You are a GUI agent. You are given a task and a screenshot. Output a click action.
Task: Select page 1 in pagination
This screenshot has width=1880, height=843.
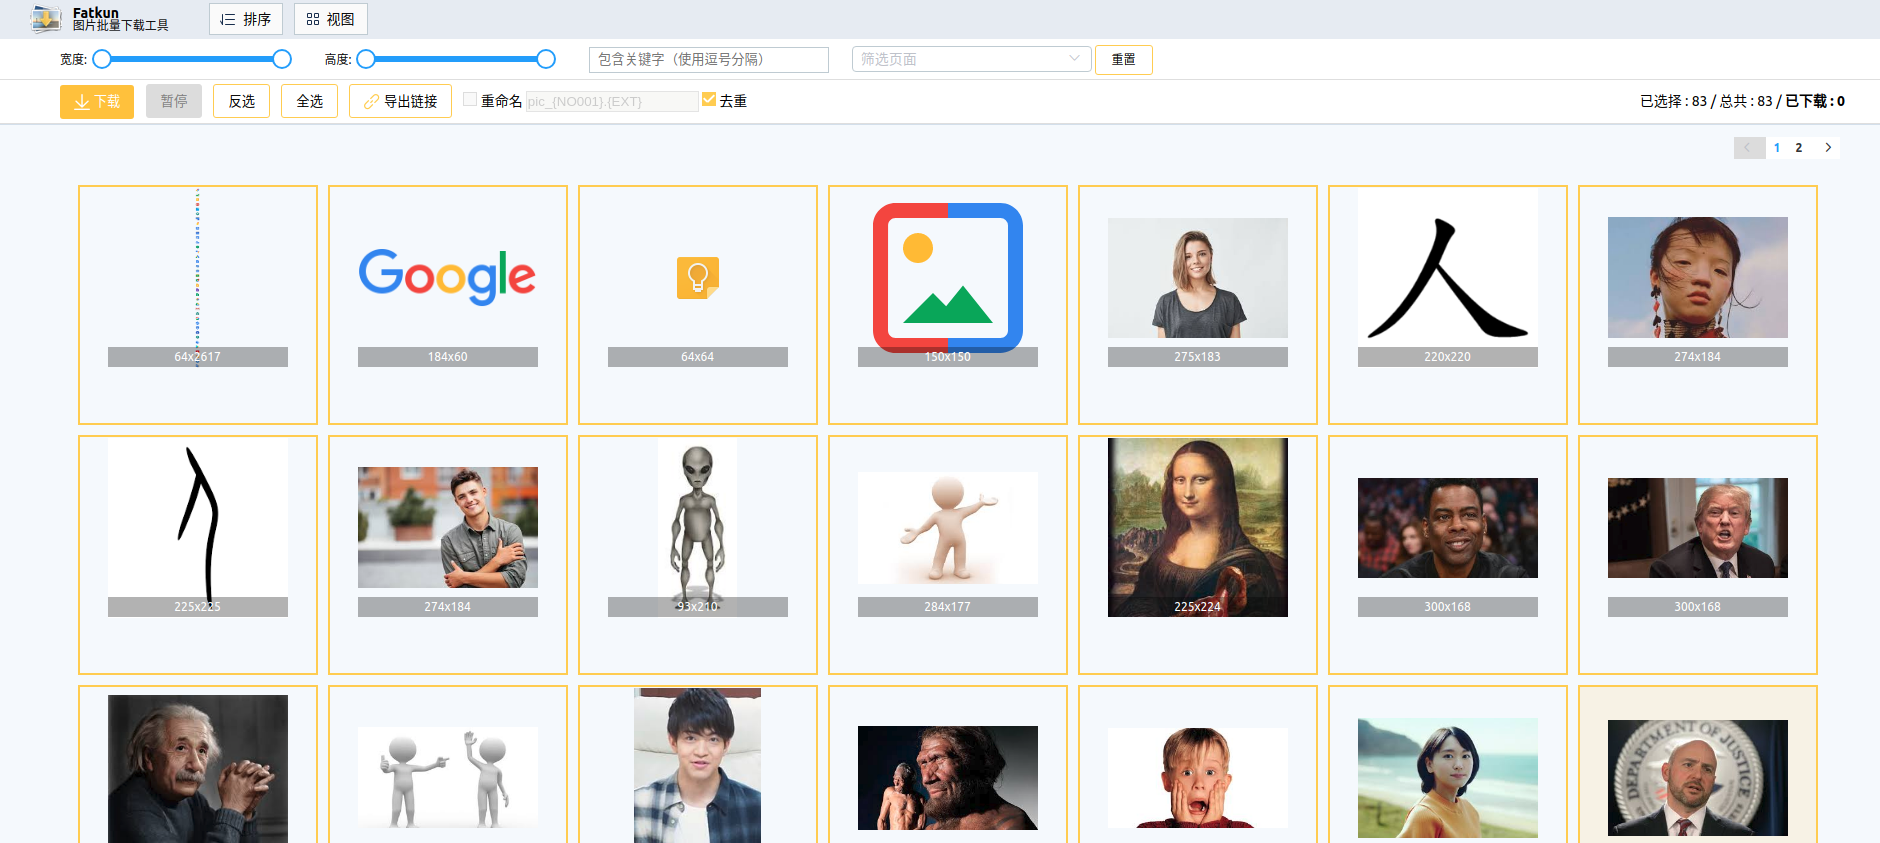(1777, 148)
